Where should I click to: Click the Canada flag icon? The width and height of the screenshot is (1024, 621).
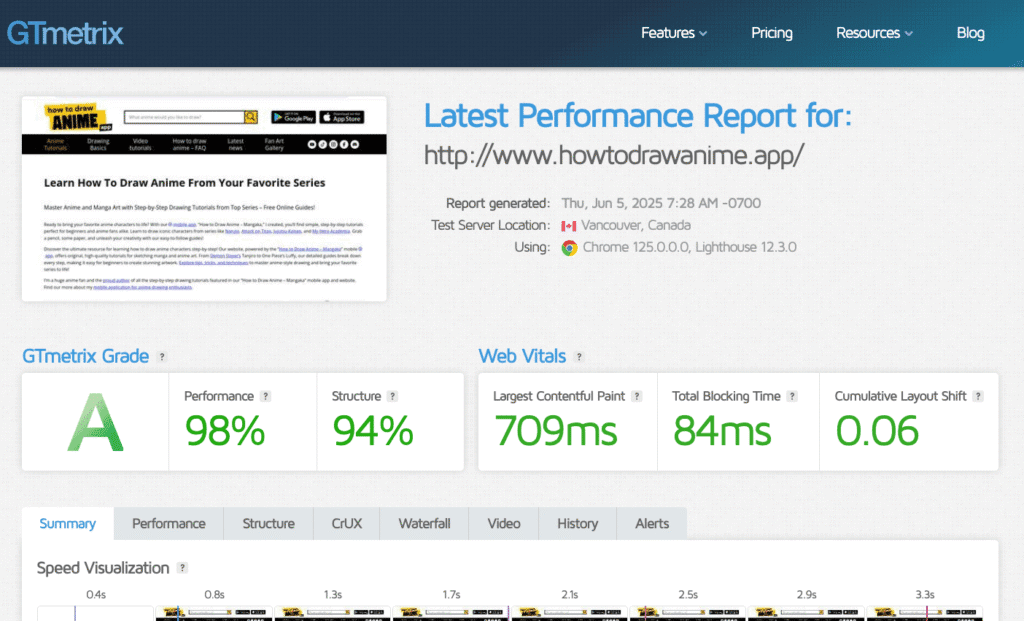[x=569, y=226]
